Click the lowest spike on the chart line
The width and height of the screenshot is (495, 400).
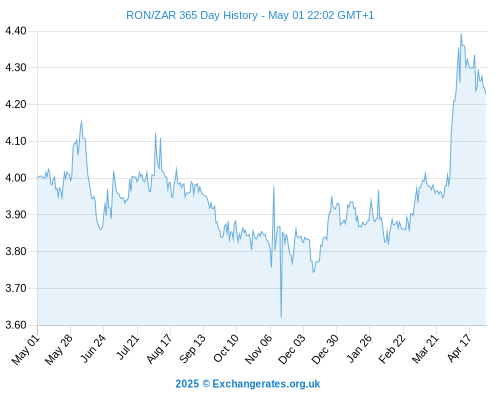281,317
